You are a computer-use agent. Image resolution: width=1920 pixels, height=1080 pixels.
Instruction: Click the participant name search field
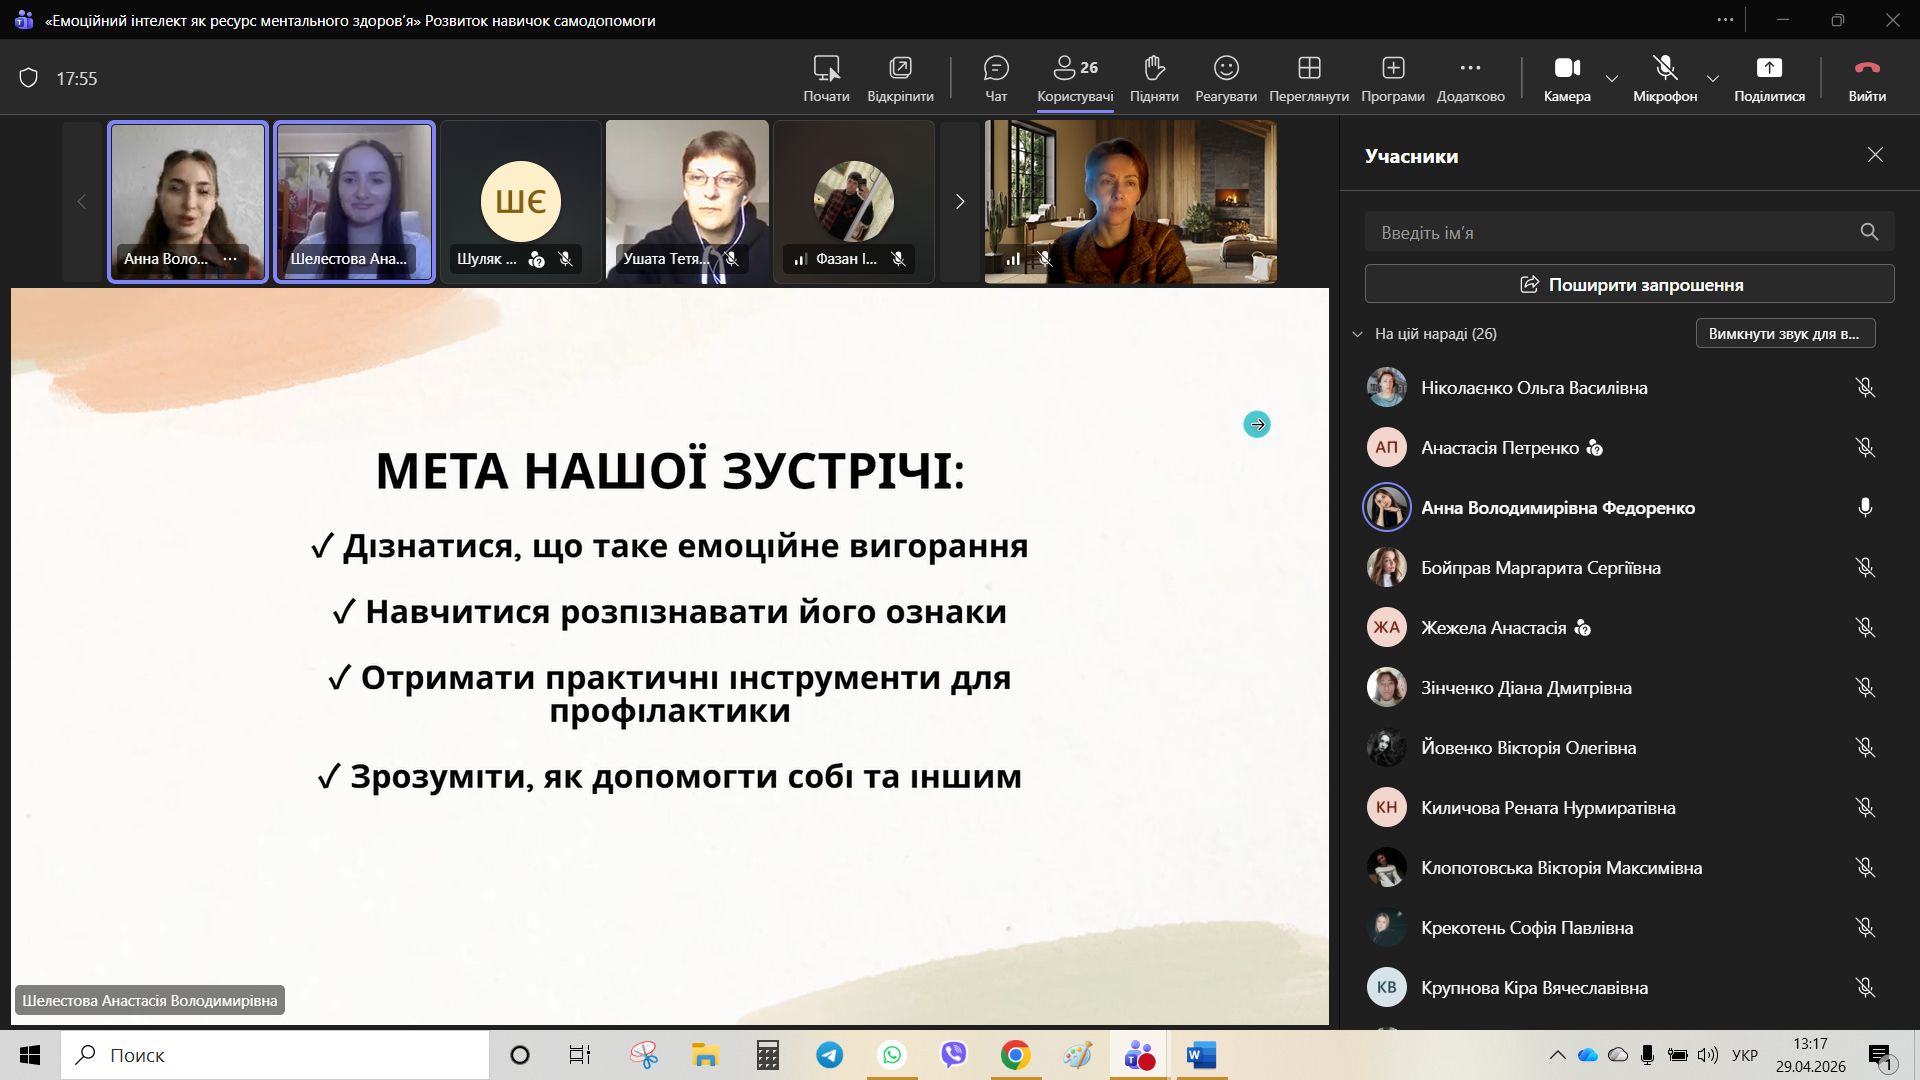coord(1610,233)
